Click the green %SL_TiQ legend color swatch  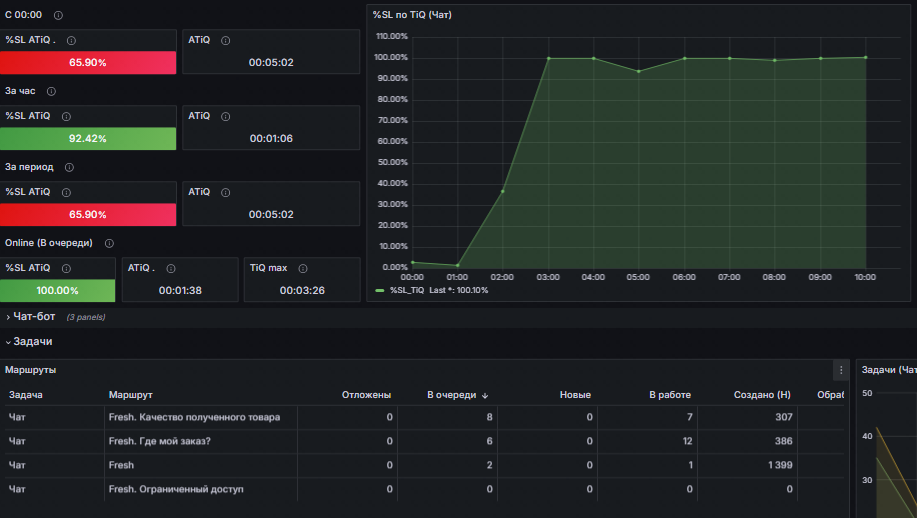380,291
